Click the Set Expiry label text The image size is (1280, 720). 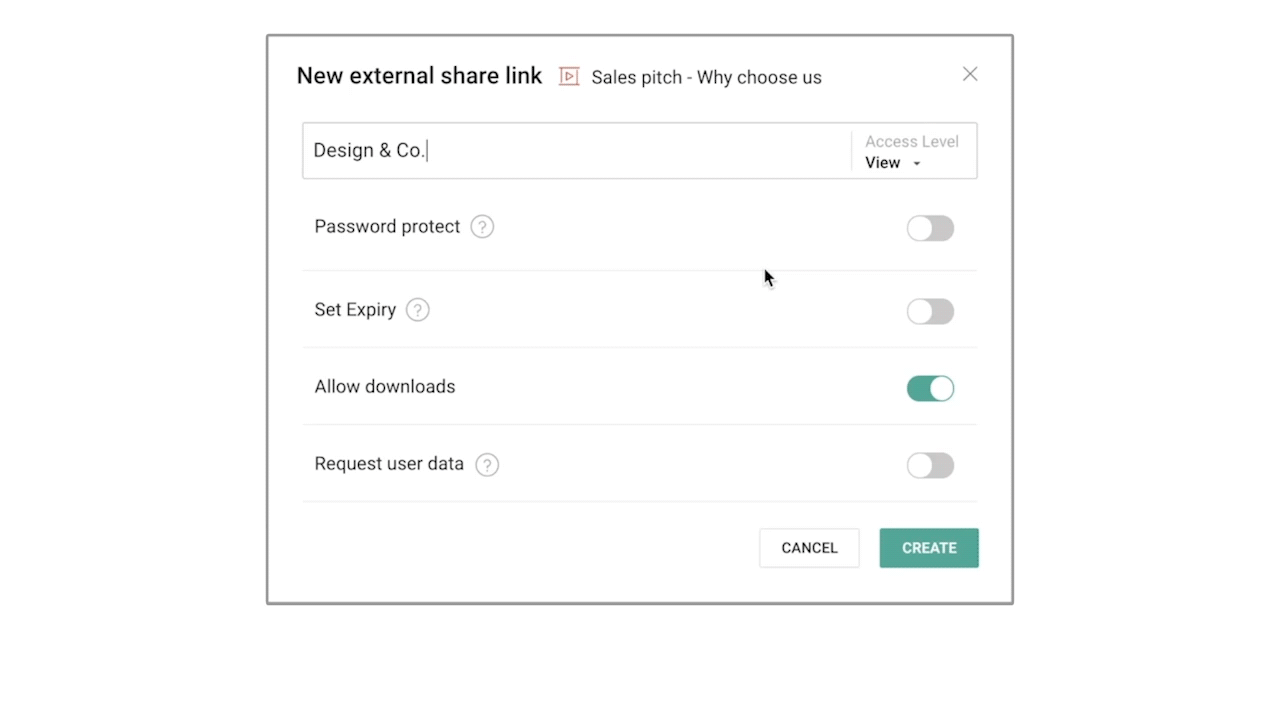(x=355, y=310)
